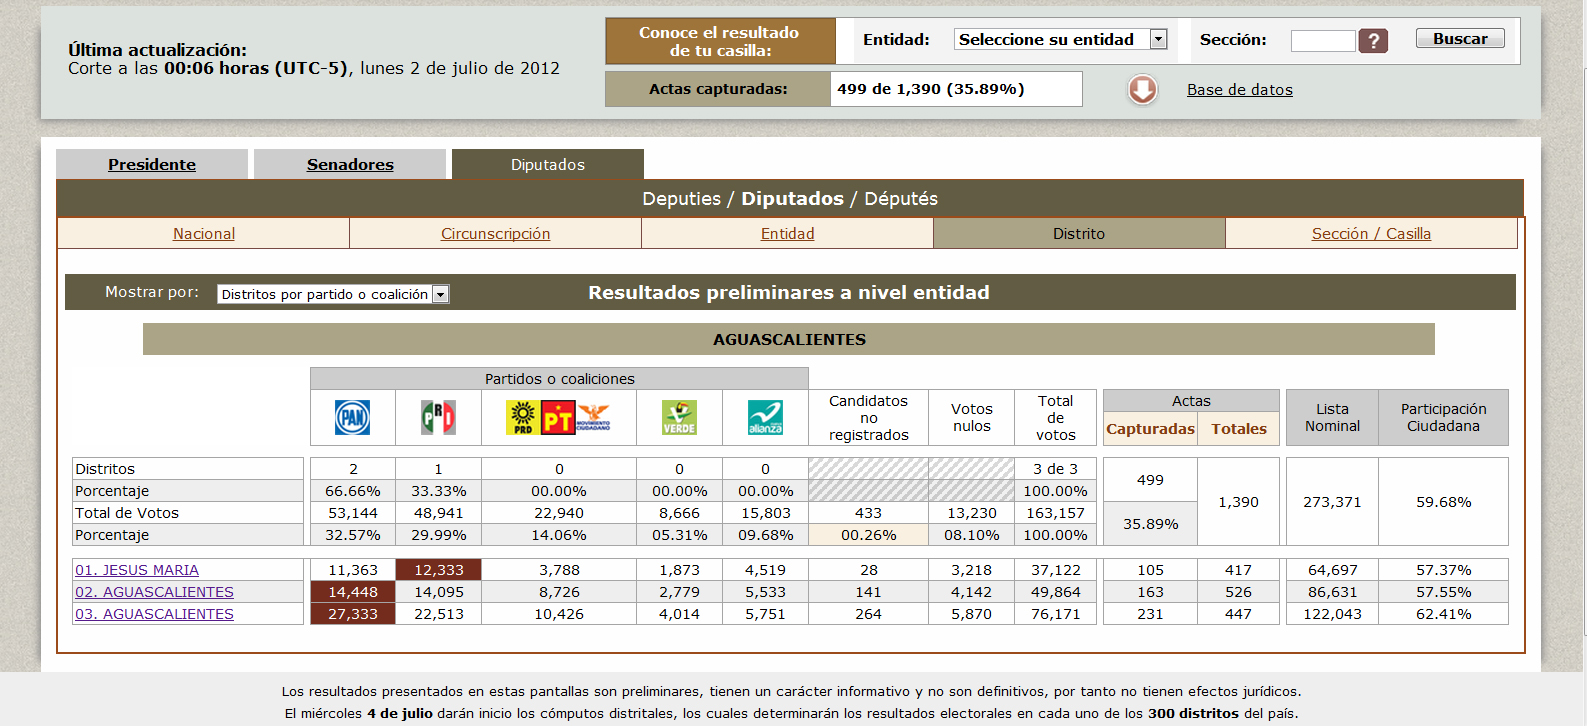1587x726 pixels.
Task: Open the Sección / Casilla sub-tab
Action: point(1371,234)
